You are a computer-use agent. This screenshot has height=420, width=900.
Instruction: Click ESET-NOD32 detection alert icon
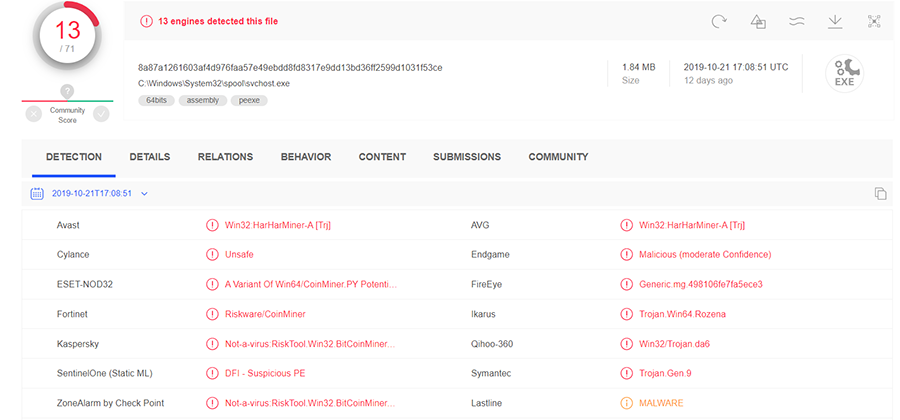212,284
